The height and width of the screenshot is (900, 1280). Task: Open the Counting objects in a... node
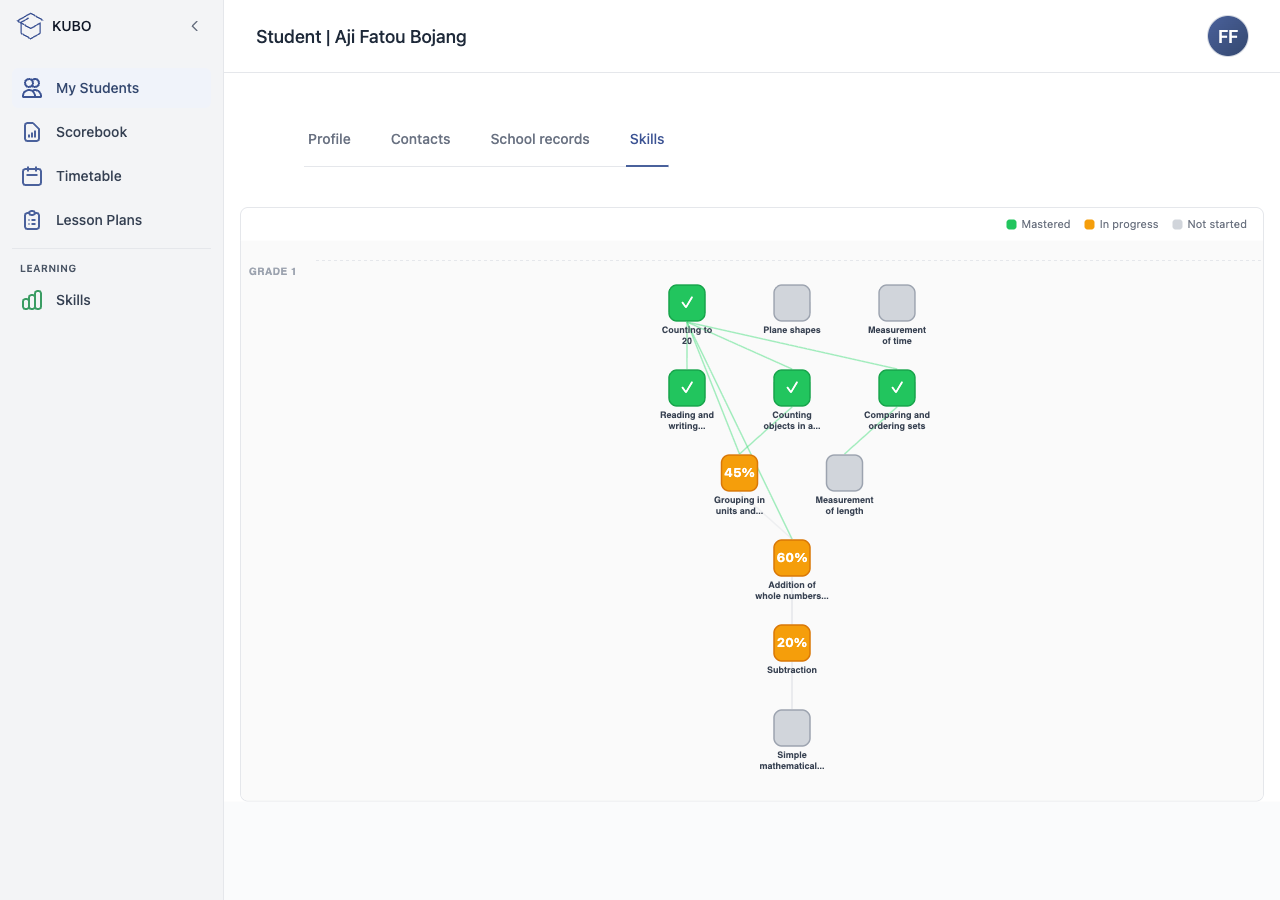click(792, 388)
